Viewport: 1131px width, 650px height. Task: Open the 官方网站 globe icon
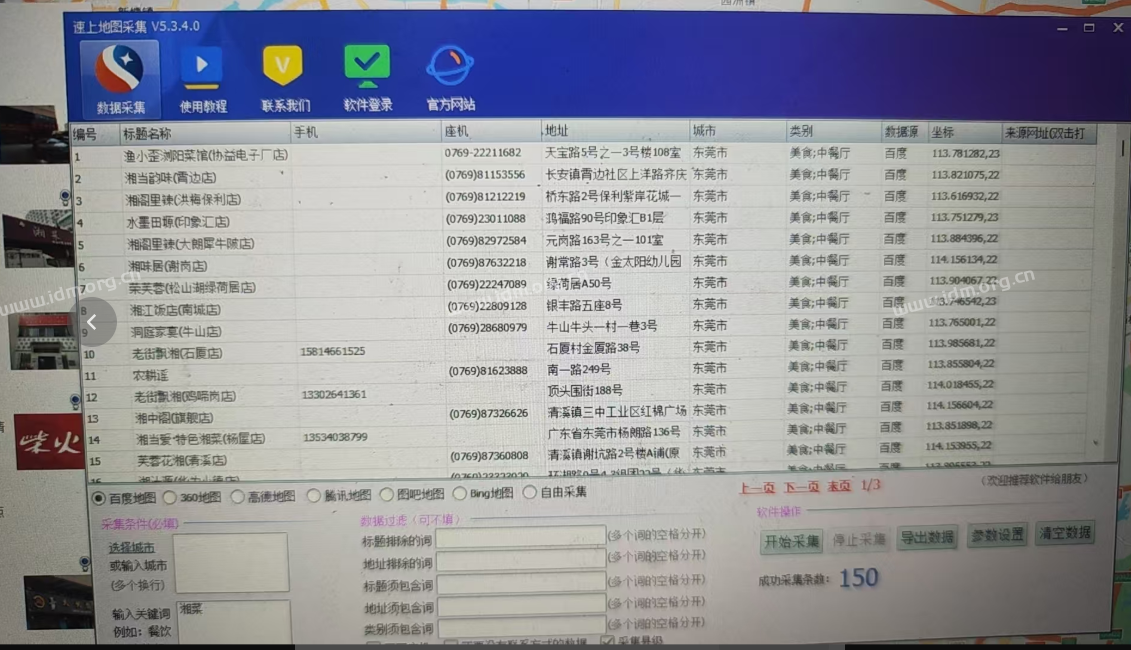click(450, 78)
